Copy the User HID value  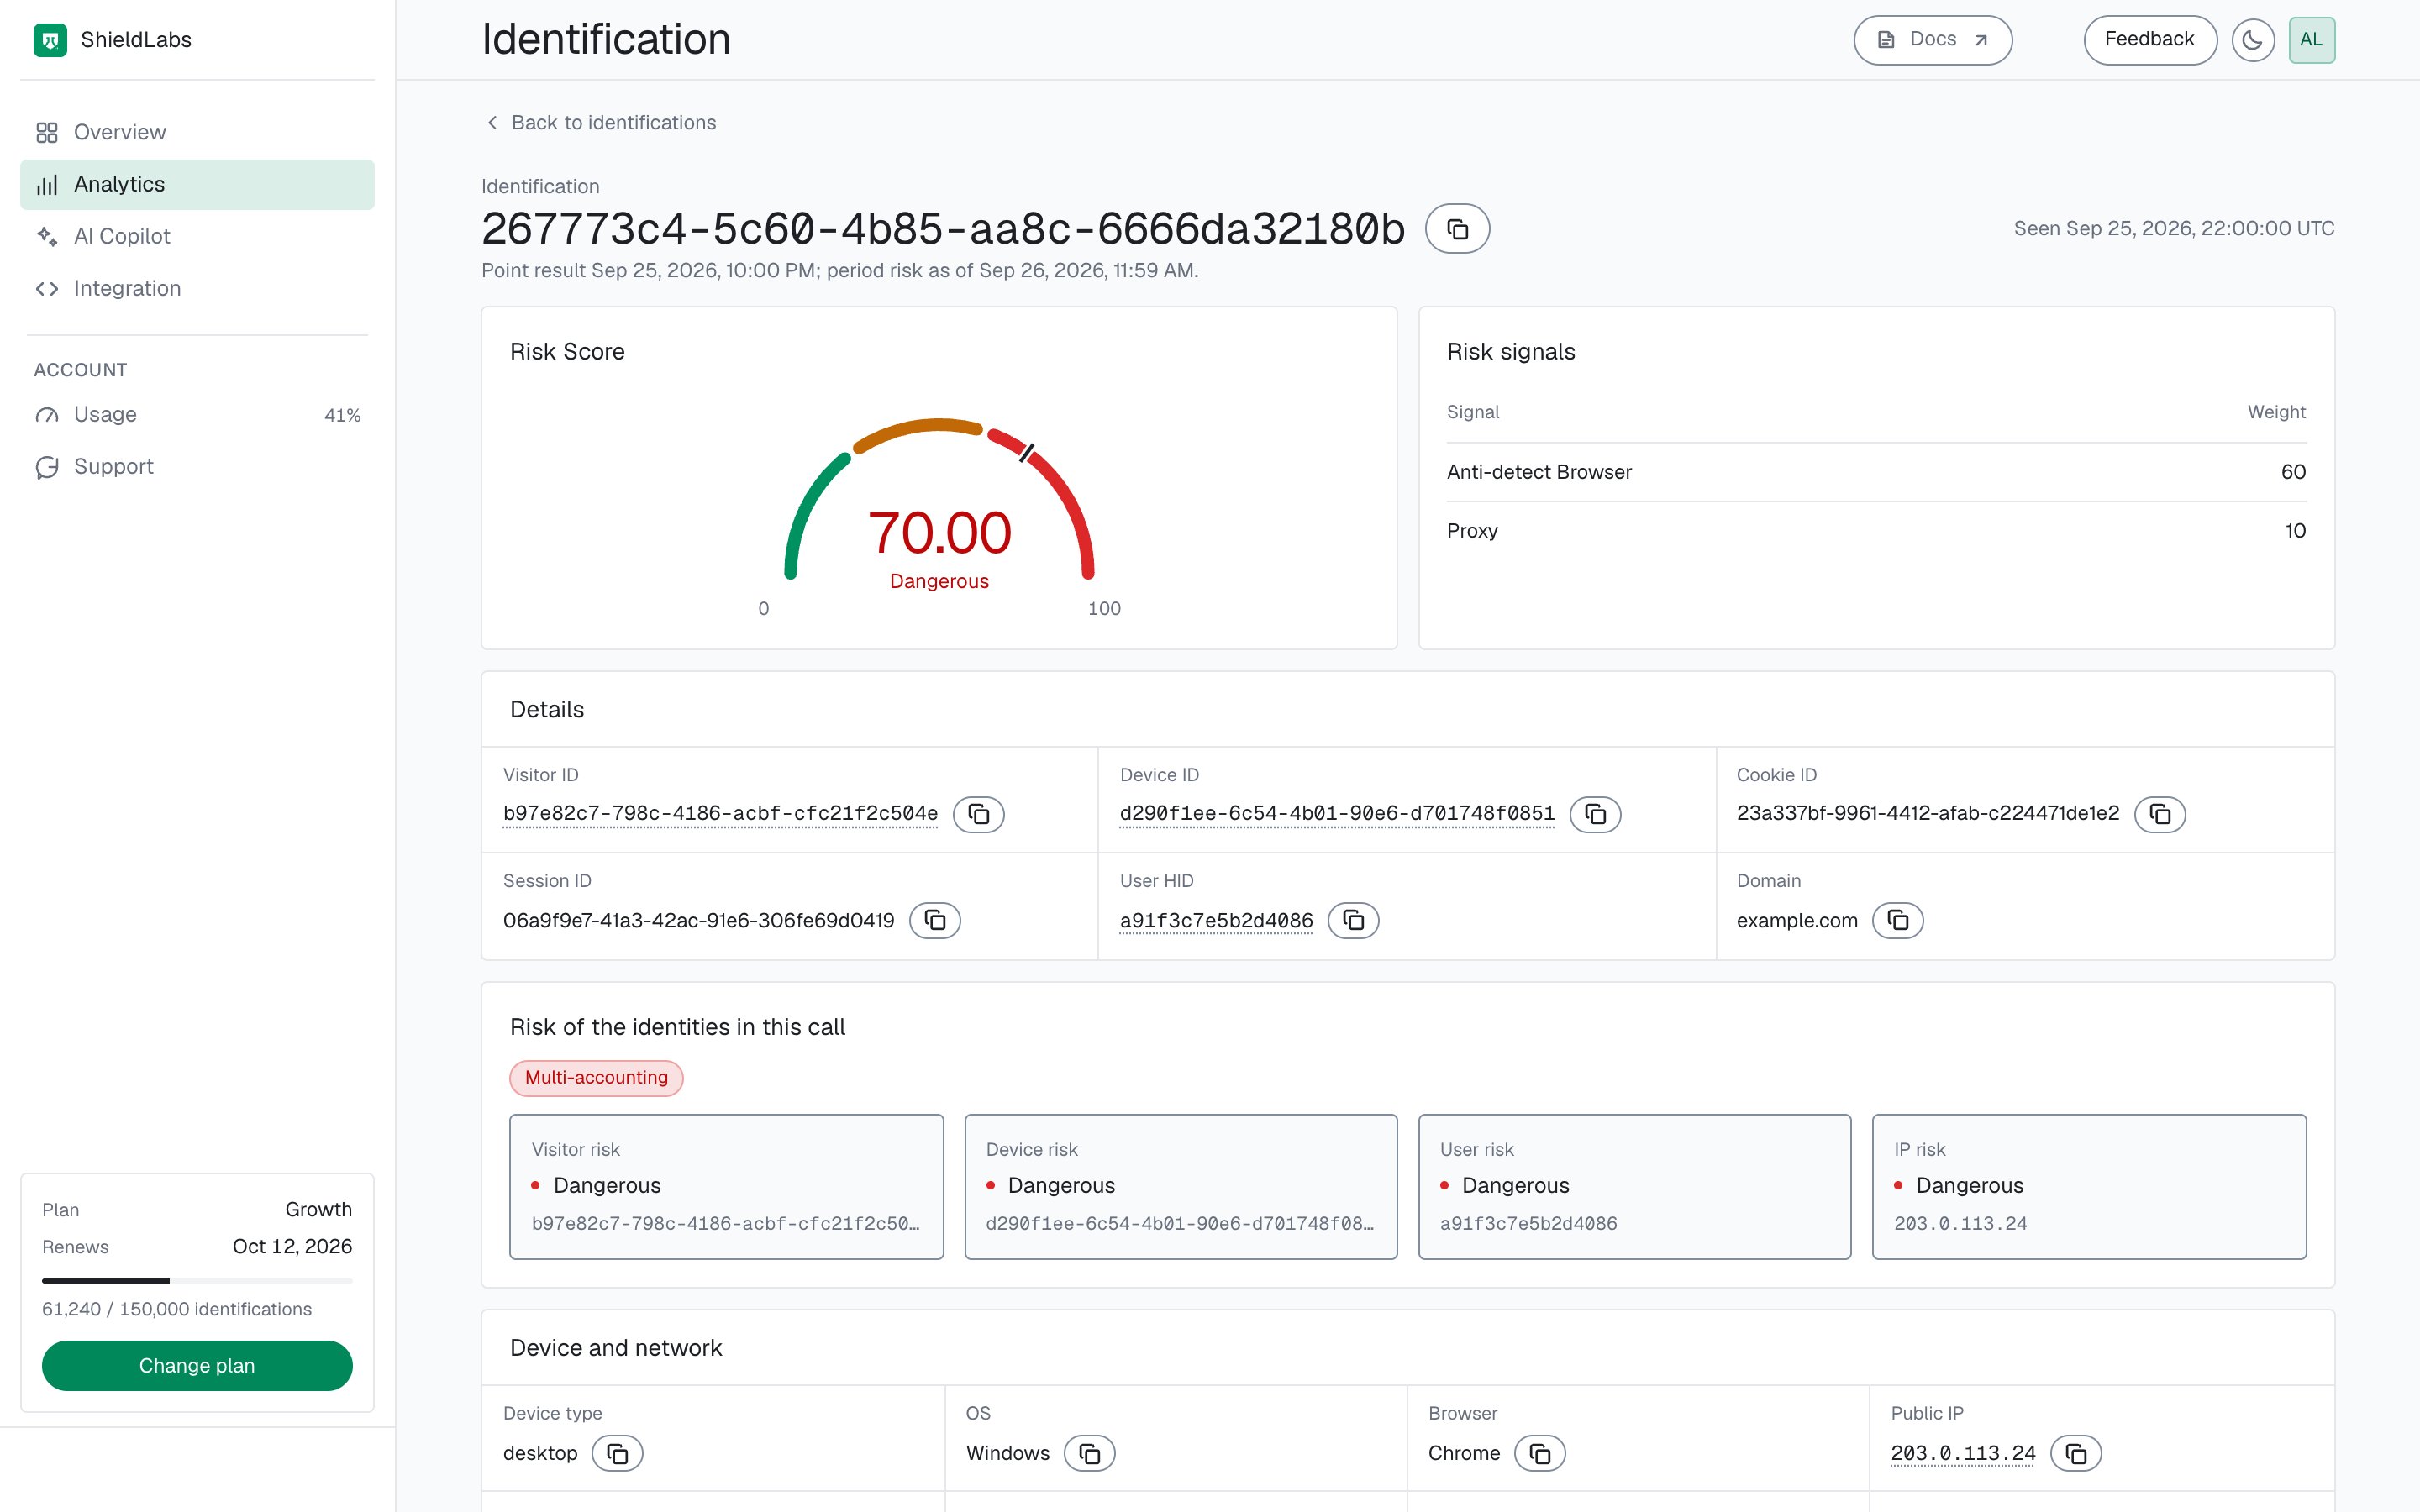[x=1353, y=920]
